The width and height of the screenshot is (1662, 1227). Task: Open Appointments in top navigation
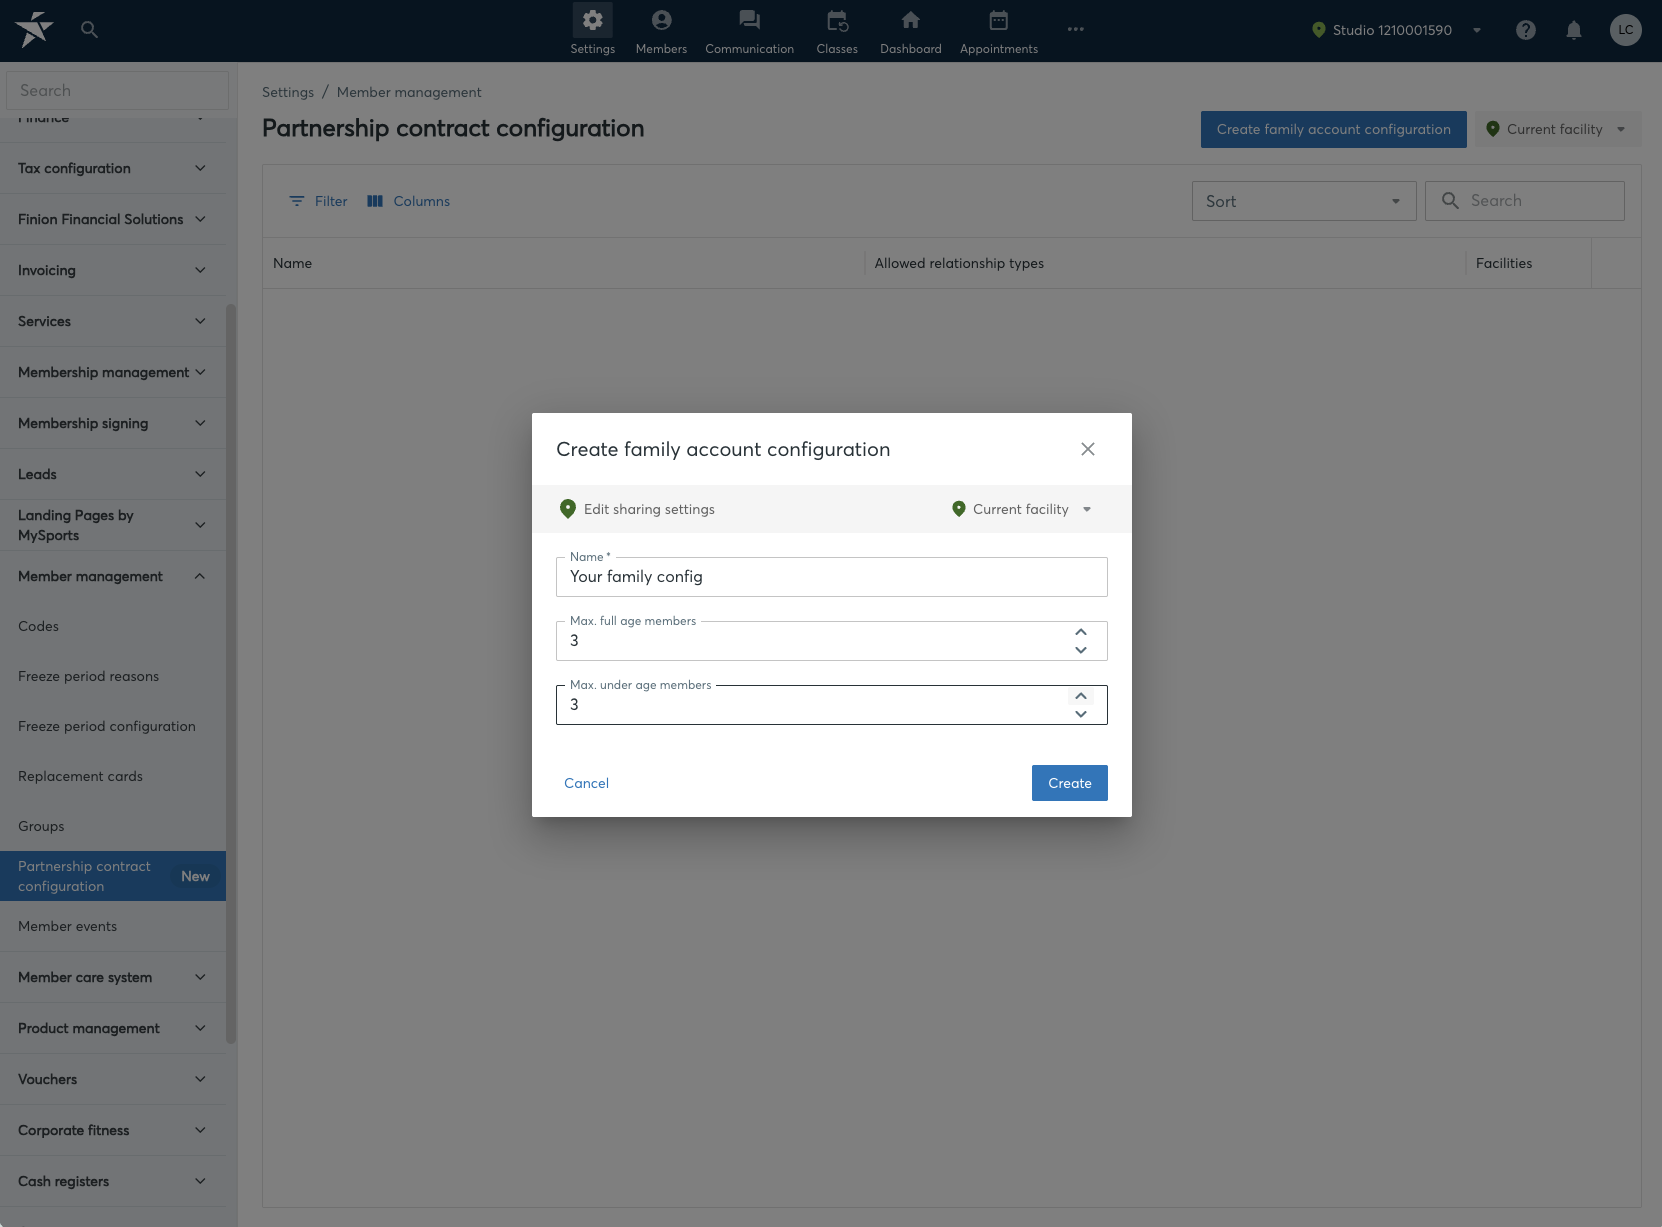click(x=998, y=30)
